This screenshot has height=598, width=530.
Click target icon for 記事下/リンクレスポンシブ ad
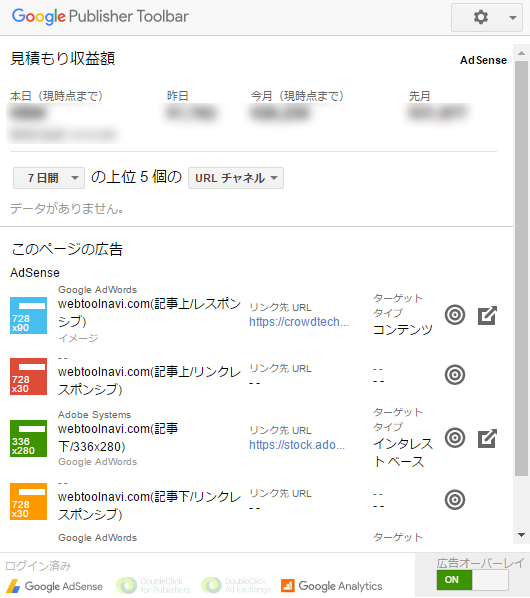(x=455, y=500)
